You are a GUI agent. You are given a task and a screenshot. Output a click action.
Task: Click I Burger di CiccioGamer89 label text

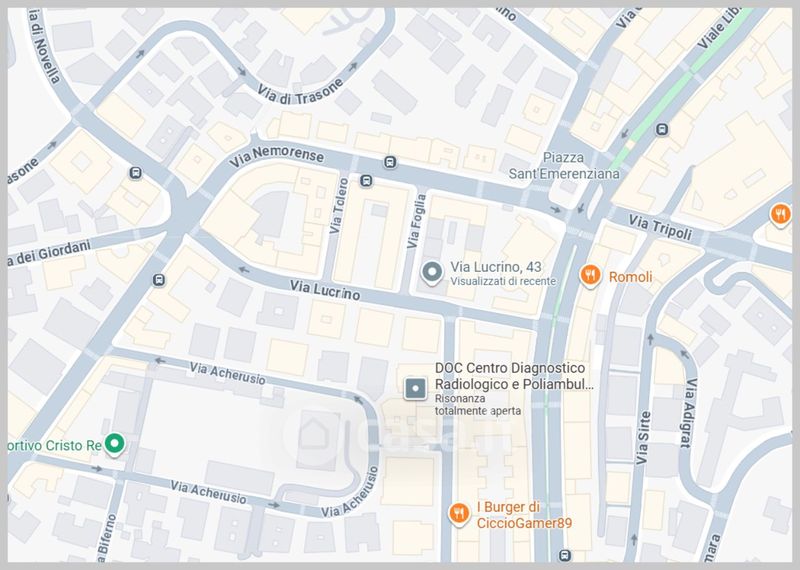(x=524, y=515)
